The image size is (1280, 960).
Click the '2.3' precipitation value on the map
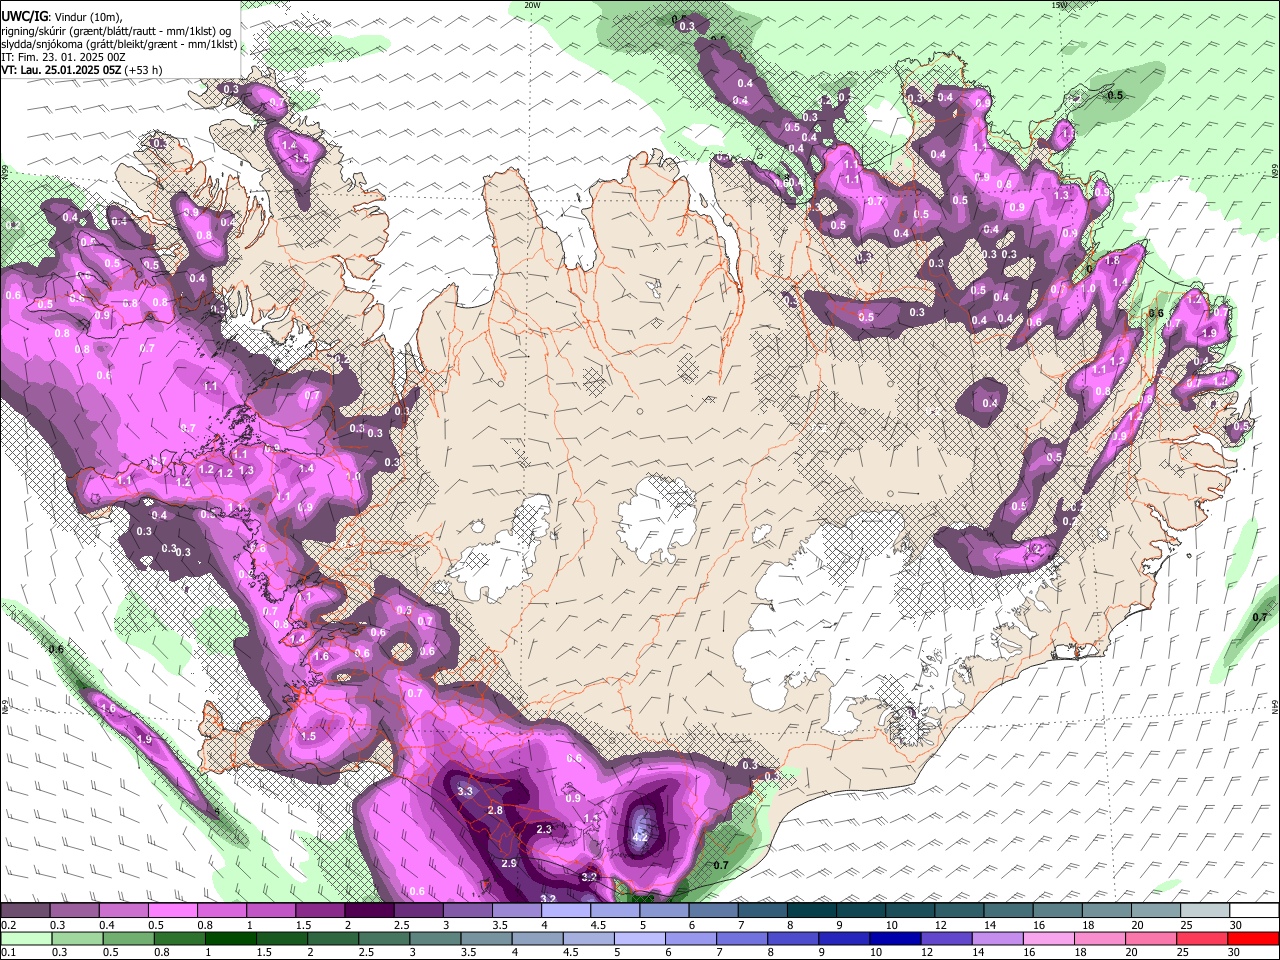[x=544, y=830]
